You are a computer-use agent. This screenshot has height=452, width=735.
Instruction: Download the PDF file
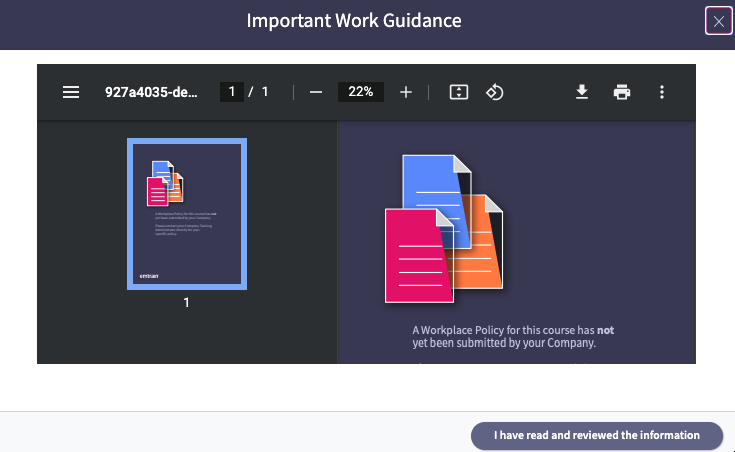pos(582,92)
